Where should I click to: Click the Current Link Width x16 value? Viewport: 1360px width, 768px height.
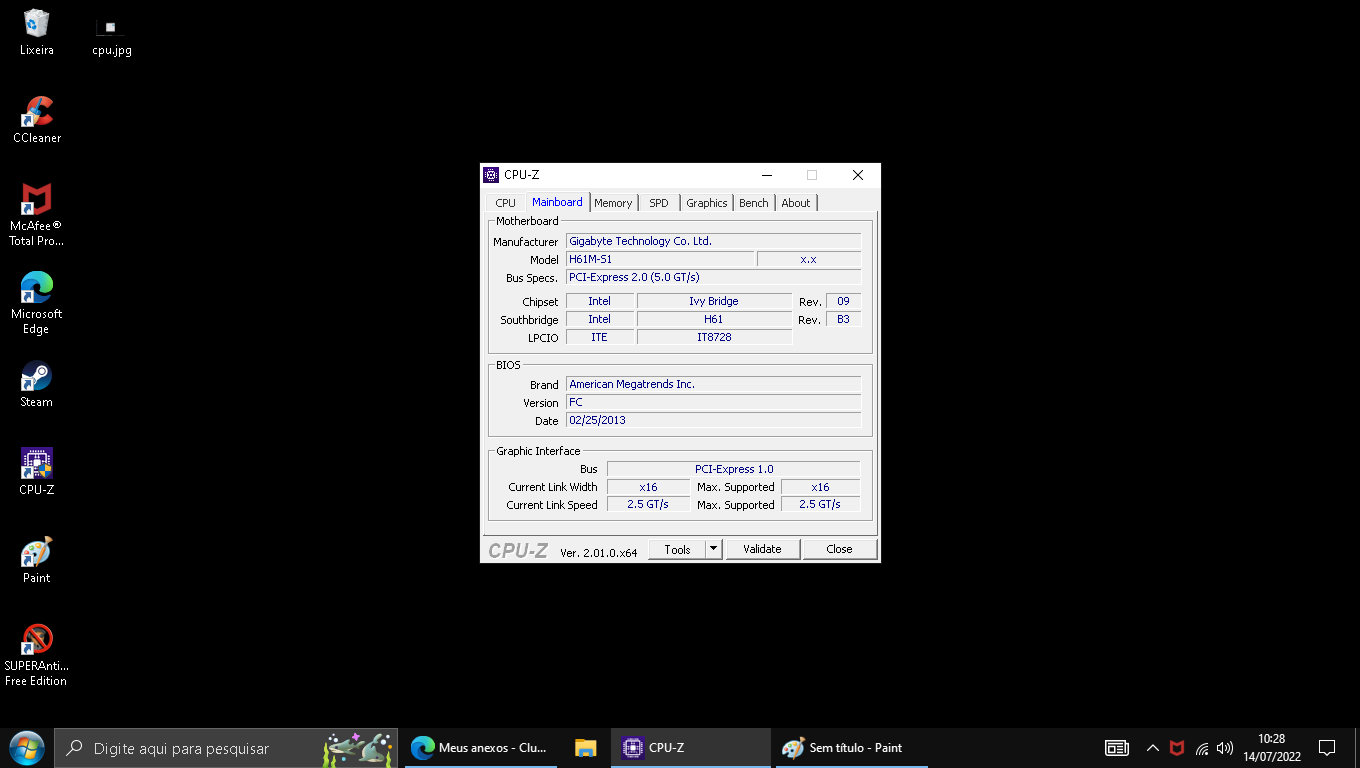tap(648, 487)
